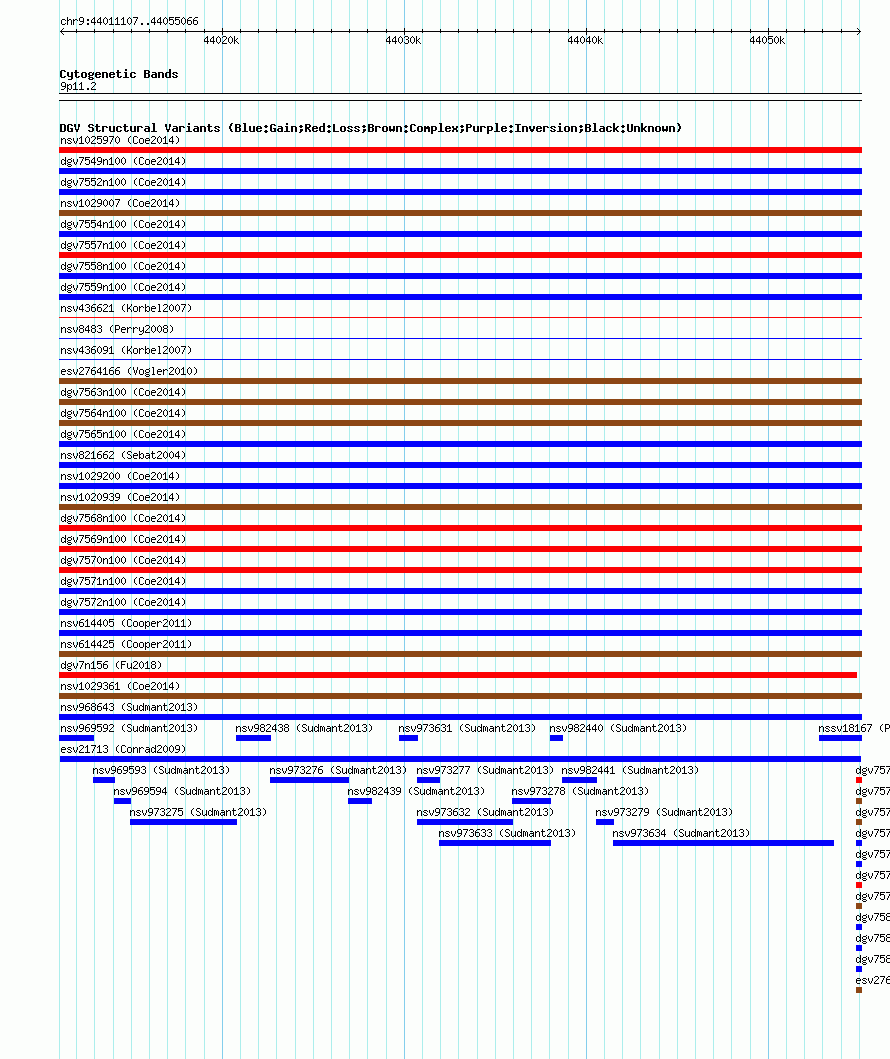Select dgv7n156 (Fu2018) label

[x=111, y=665]
